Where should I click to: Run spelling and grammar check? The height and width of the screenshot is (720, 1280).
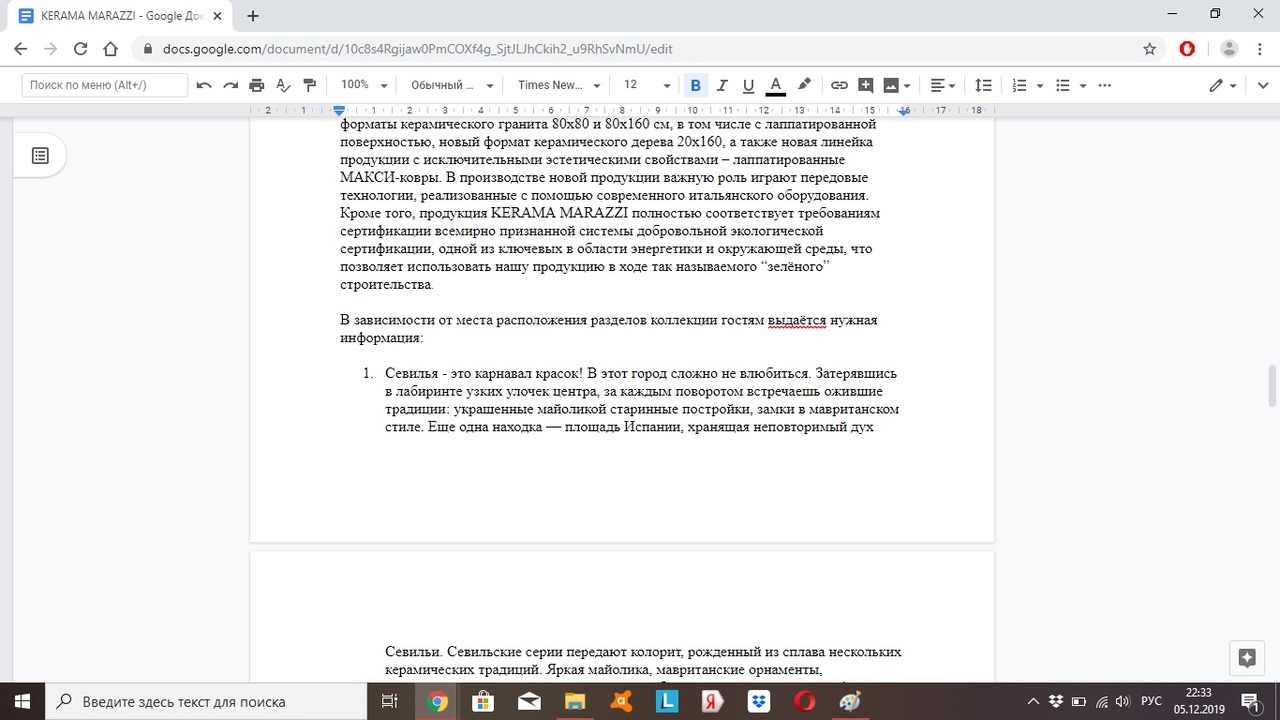[283, 86]
